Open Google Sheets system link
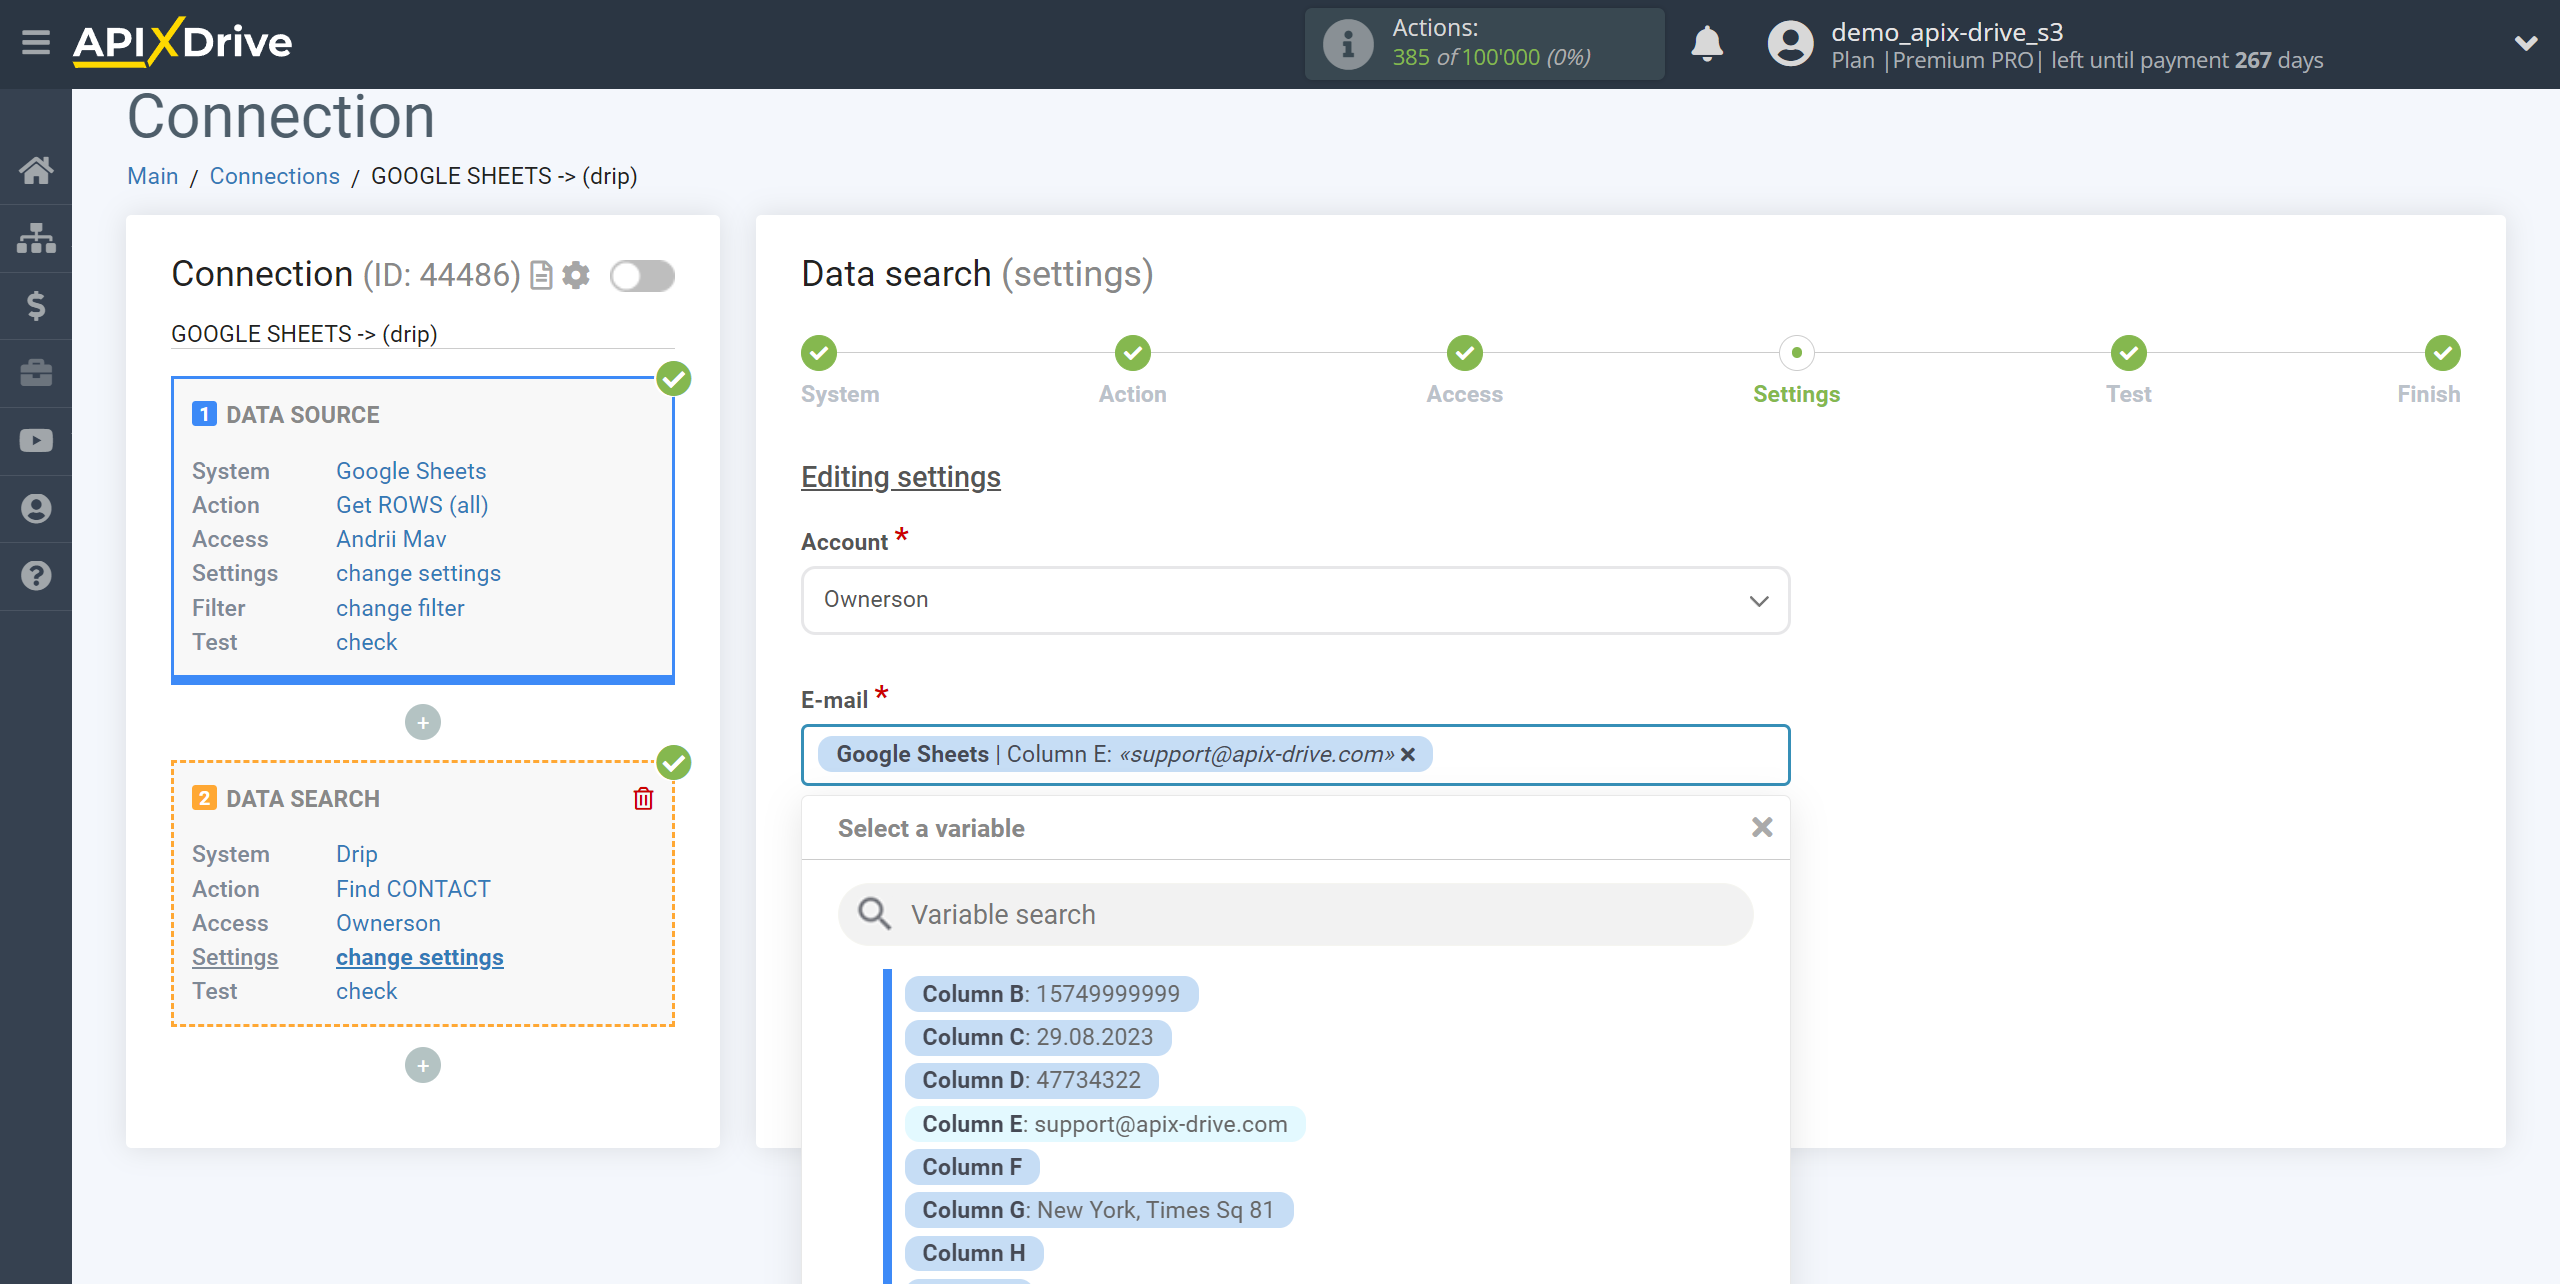The image size is (2560, 1284). (411, 471)
